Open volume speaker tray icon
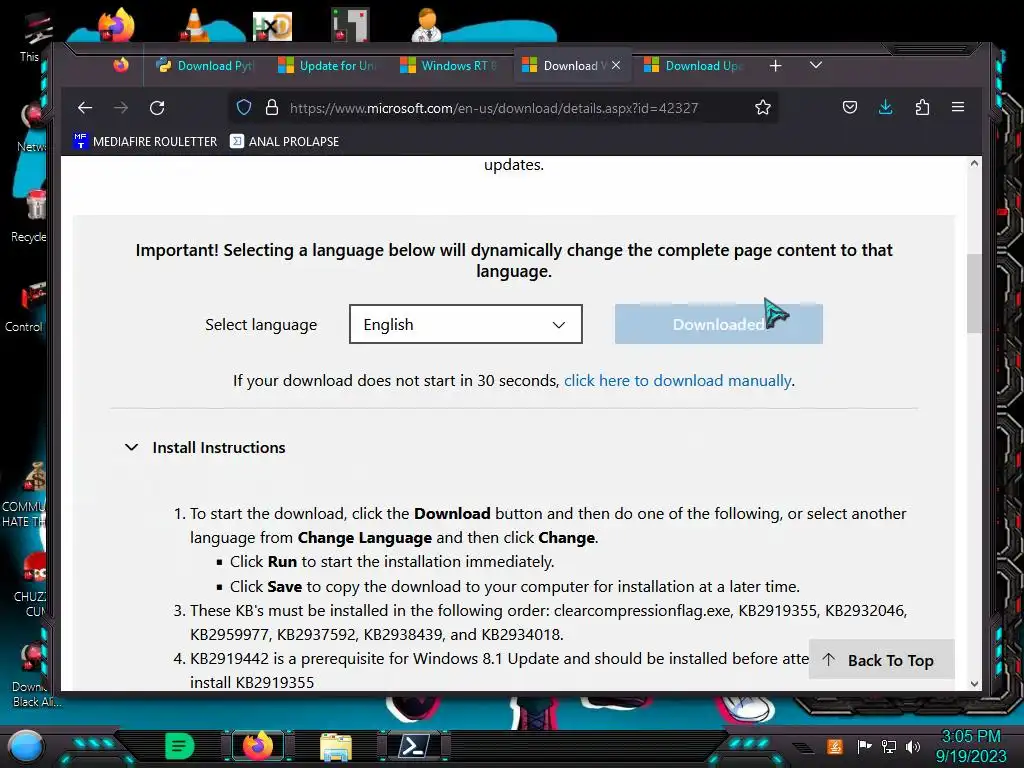 (x=912, y=746)
